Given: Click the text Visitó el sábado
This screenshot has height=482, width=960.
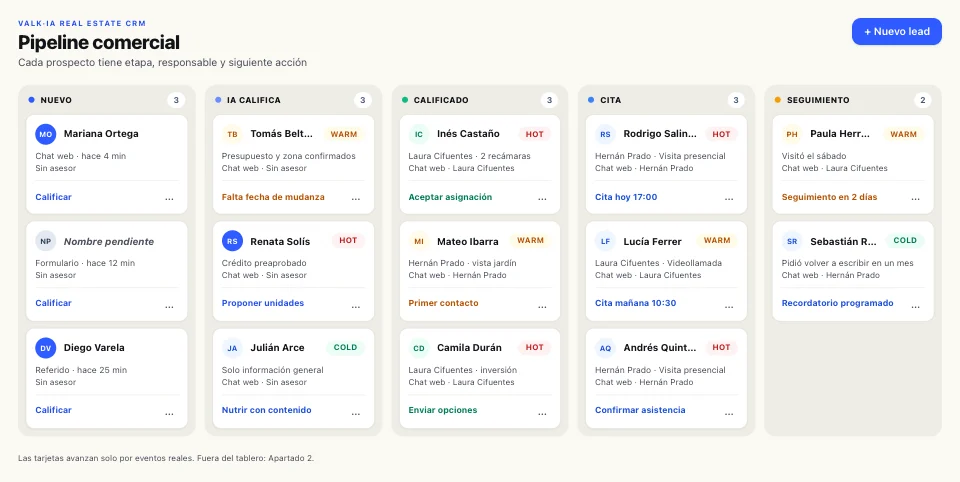Looking at the screenshot, I should tap(814, 156).
